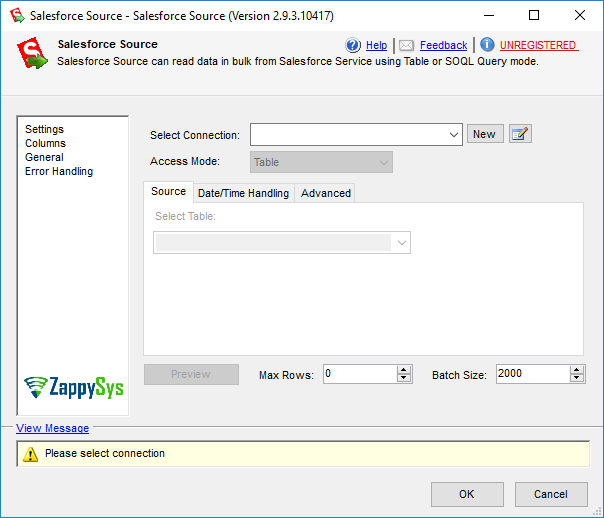The width and height of the screenshot is (604, 518).
Task: Open the Select Connection dropdown
Action: click(x=453, y=135)
